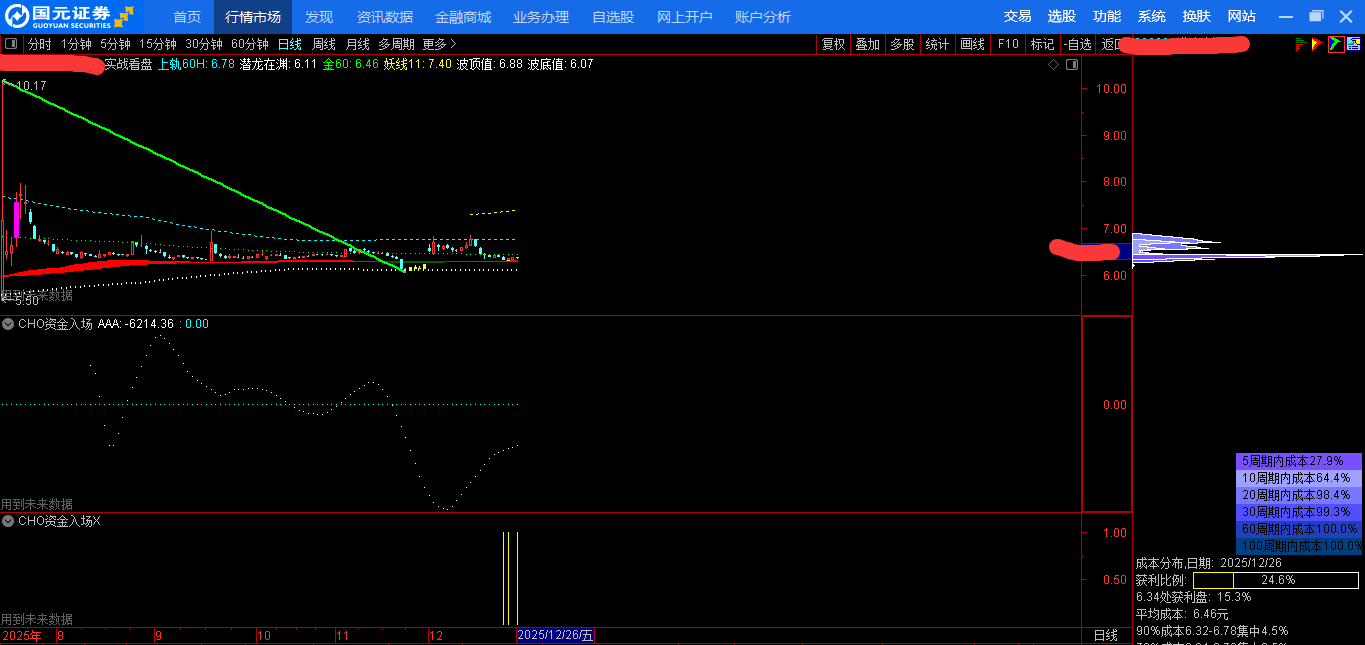1365x645 pixels.
Task: Open F10 company info
Action: coord(1008,44)
